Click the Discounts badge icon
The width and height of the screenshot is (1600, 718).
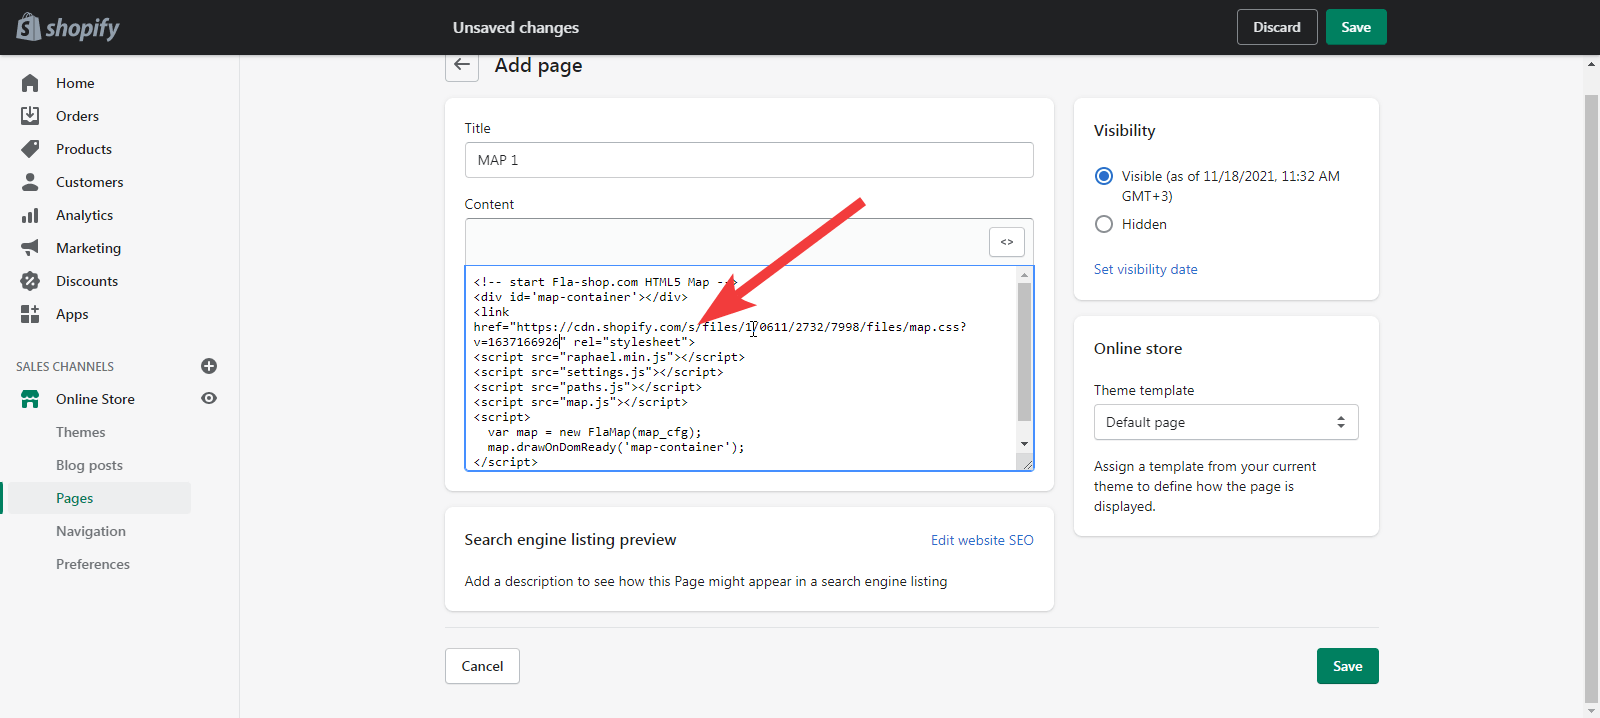[30, 281]
